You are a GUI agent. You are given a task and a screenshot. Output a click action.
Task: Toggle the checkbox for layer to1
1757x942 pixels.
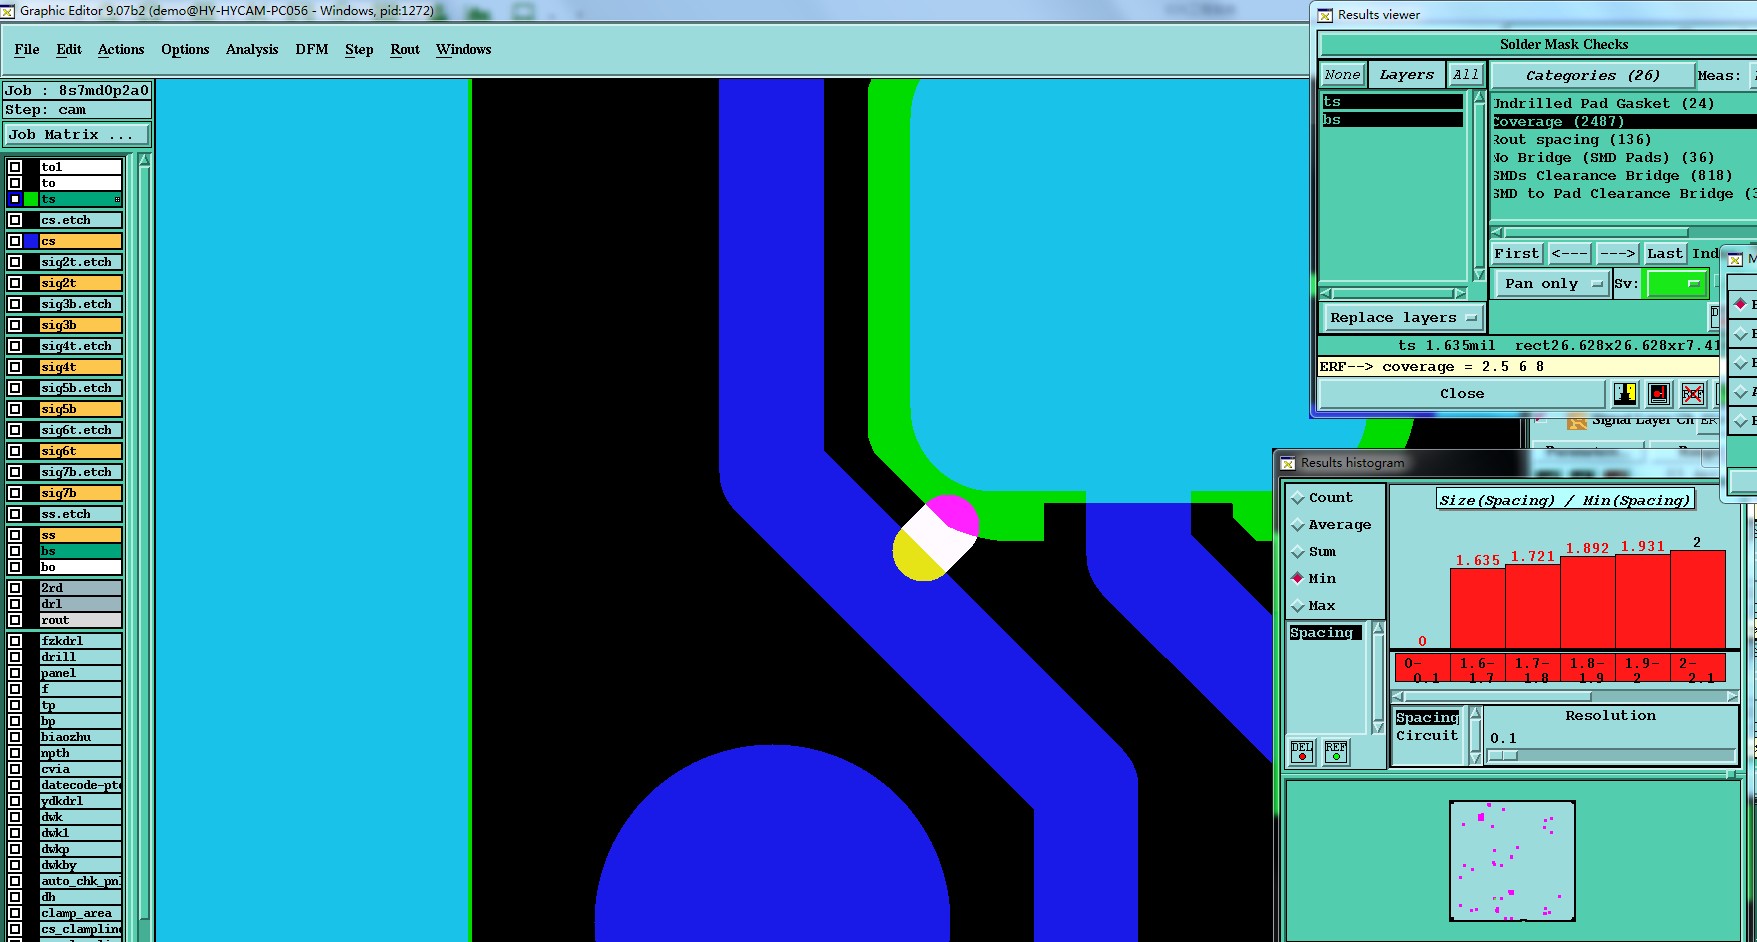click(x=15, y=167)
